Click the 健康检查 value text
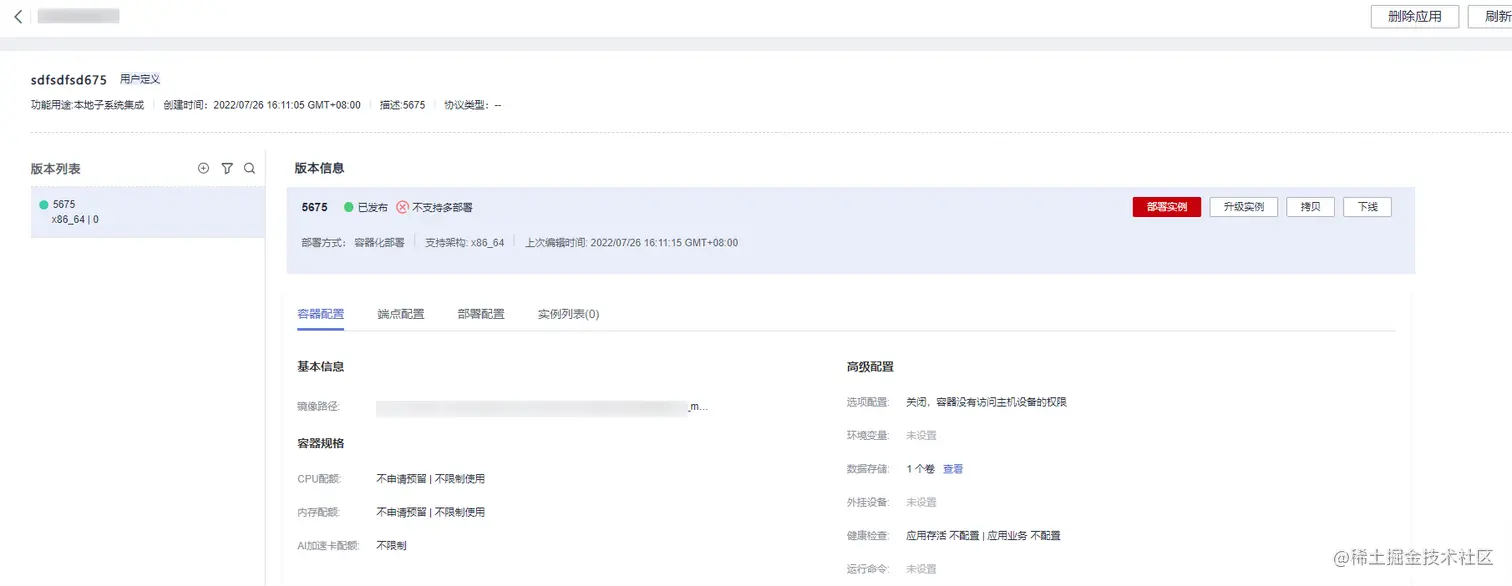 983,536
